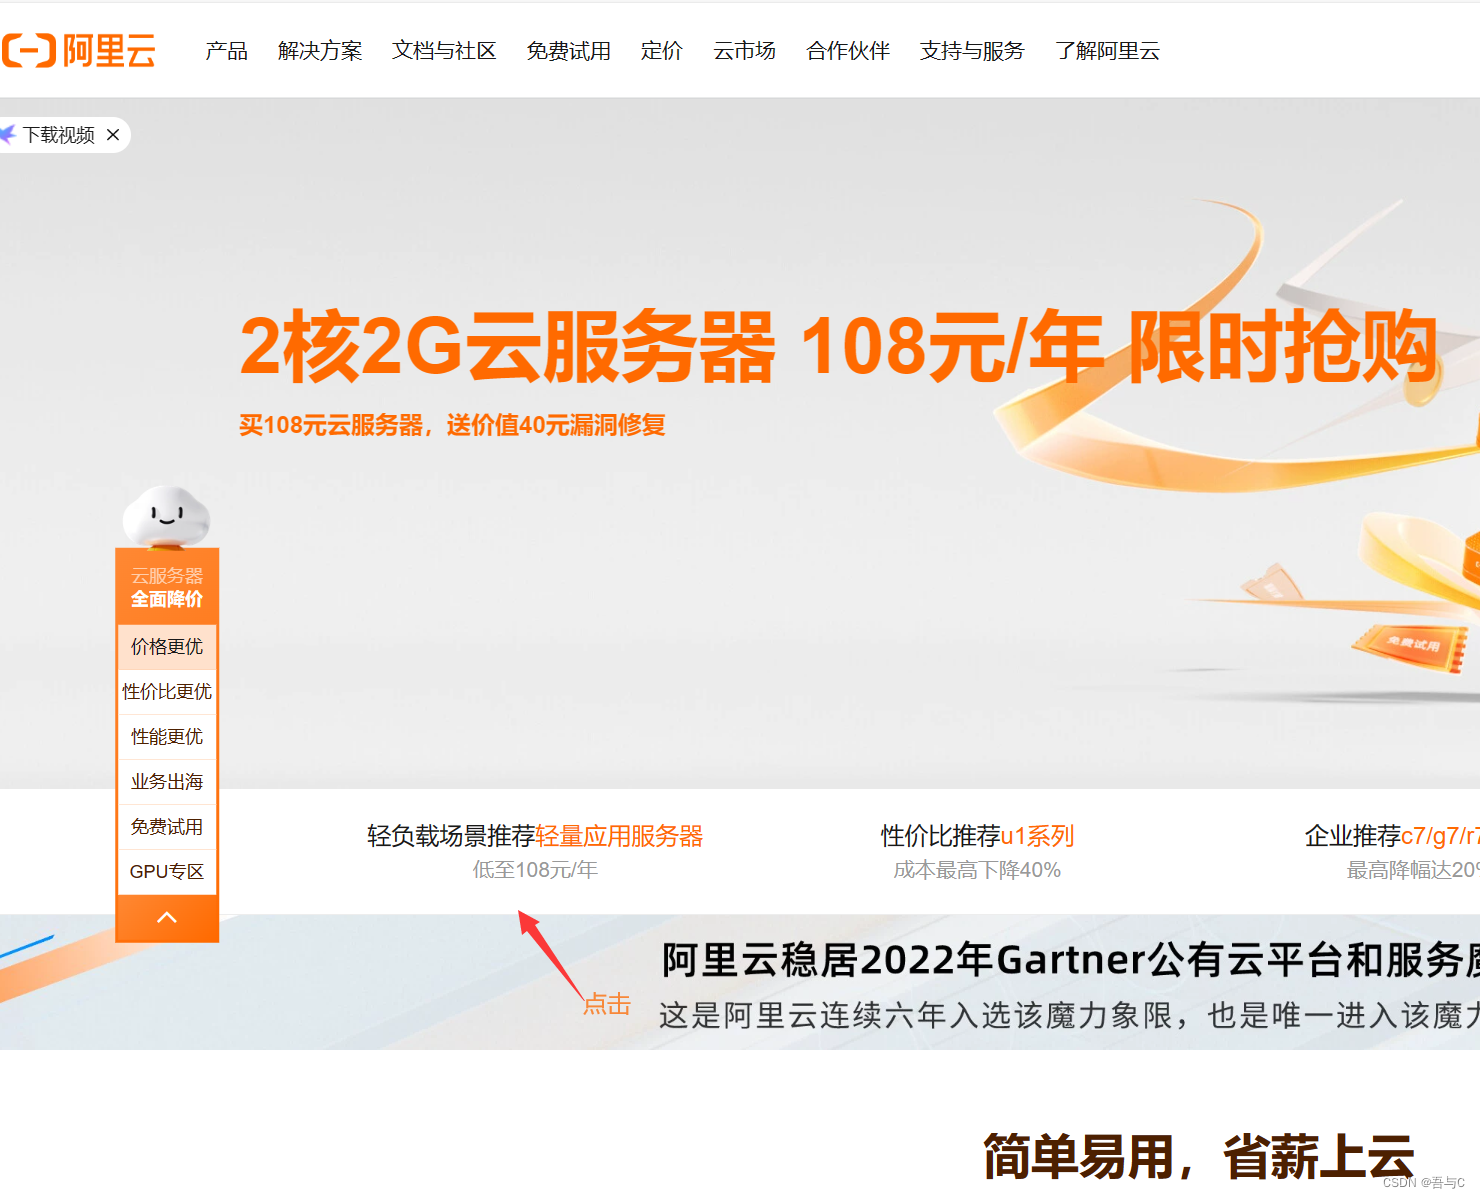Open 文档与社区 in navigation bar
The width and height of the screenshot is (1480, 1198).
click(444, 51)
